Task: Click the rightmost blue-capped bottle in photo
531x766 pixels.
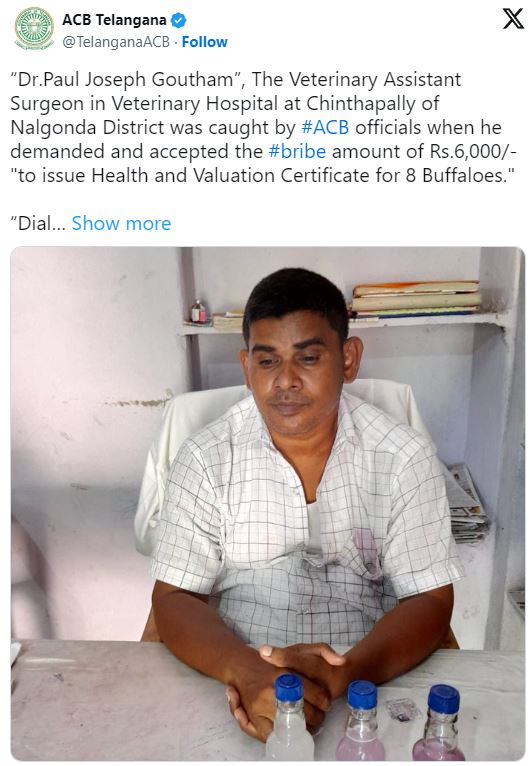Action: click(x=442, y=723)
